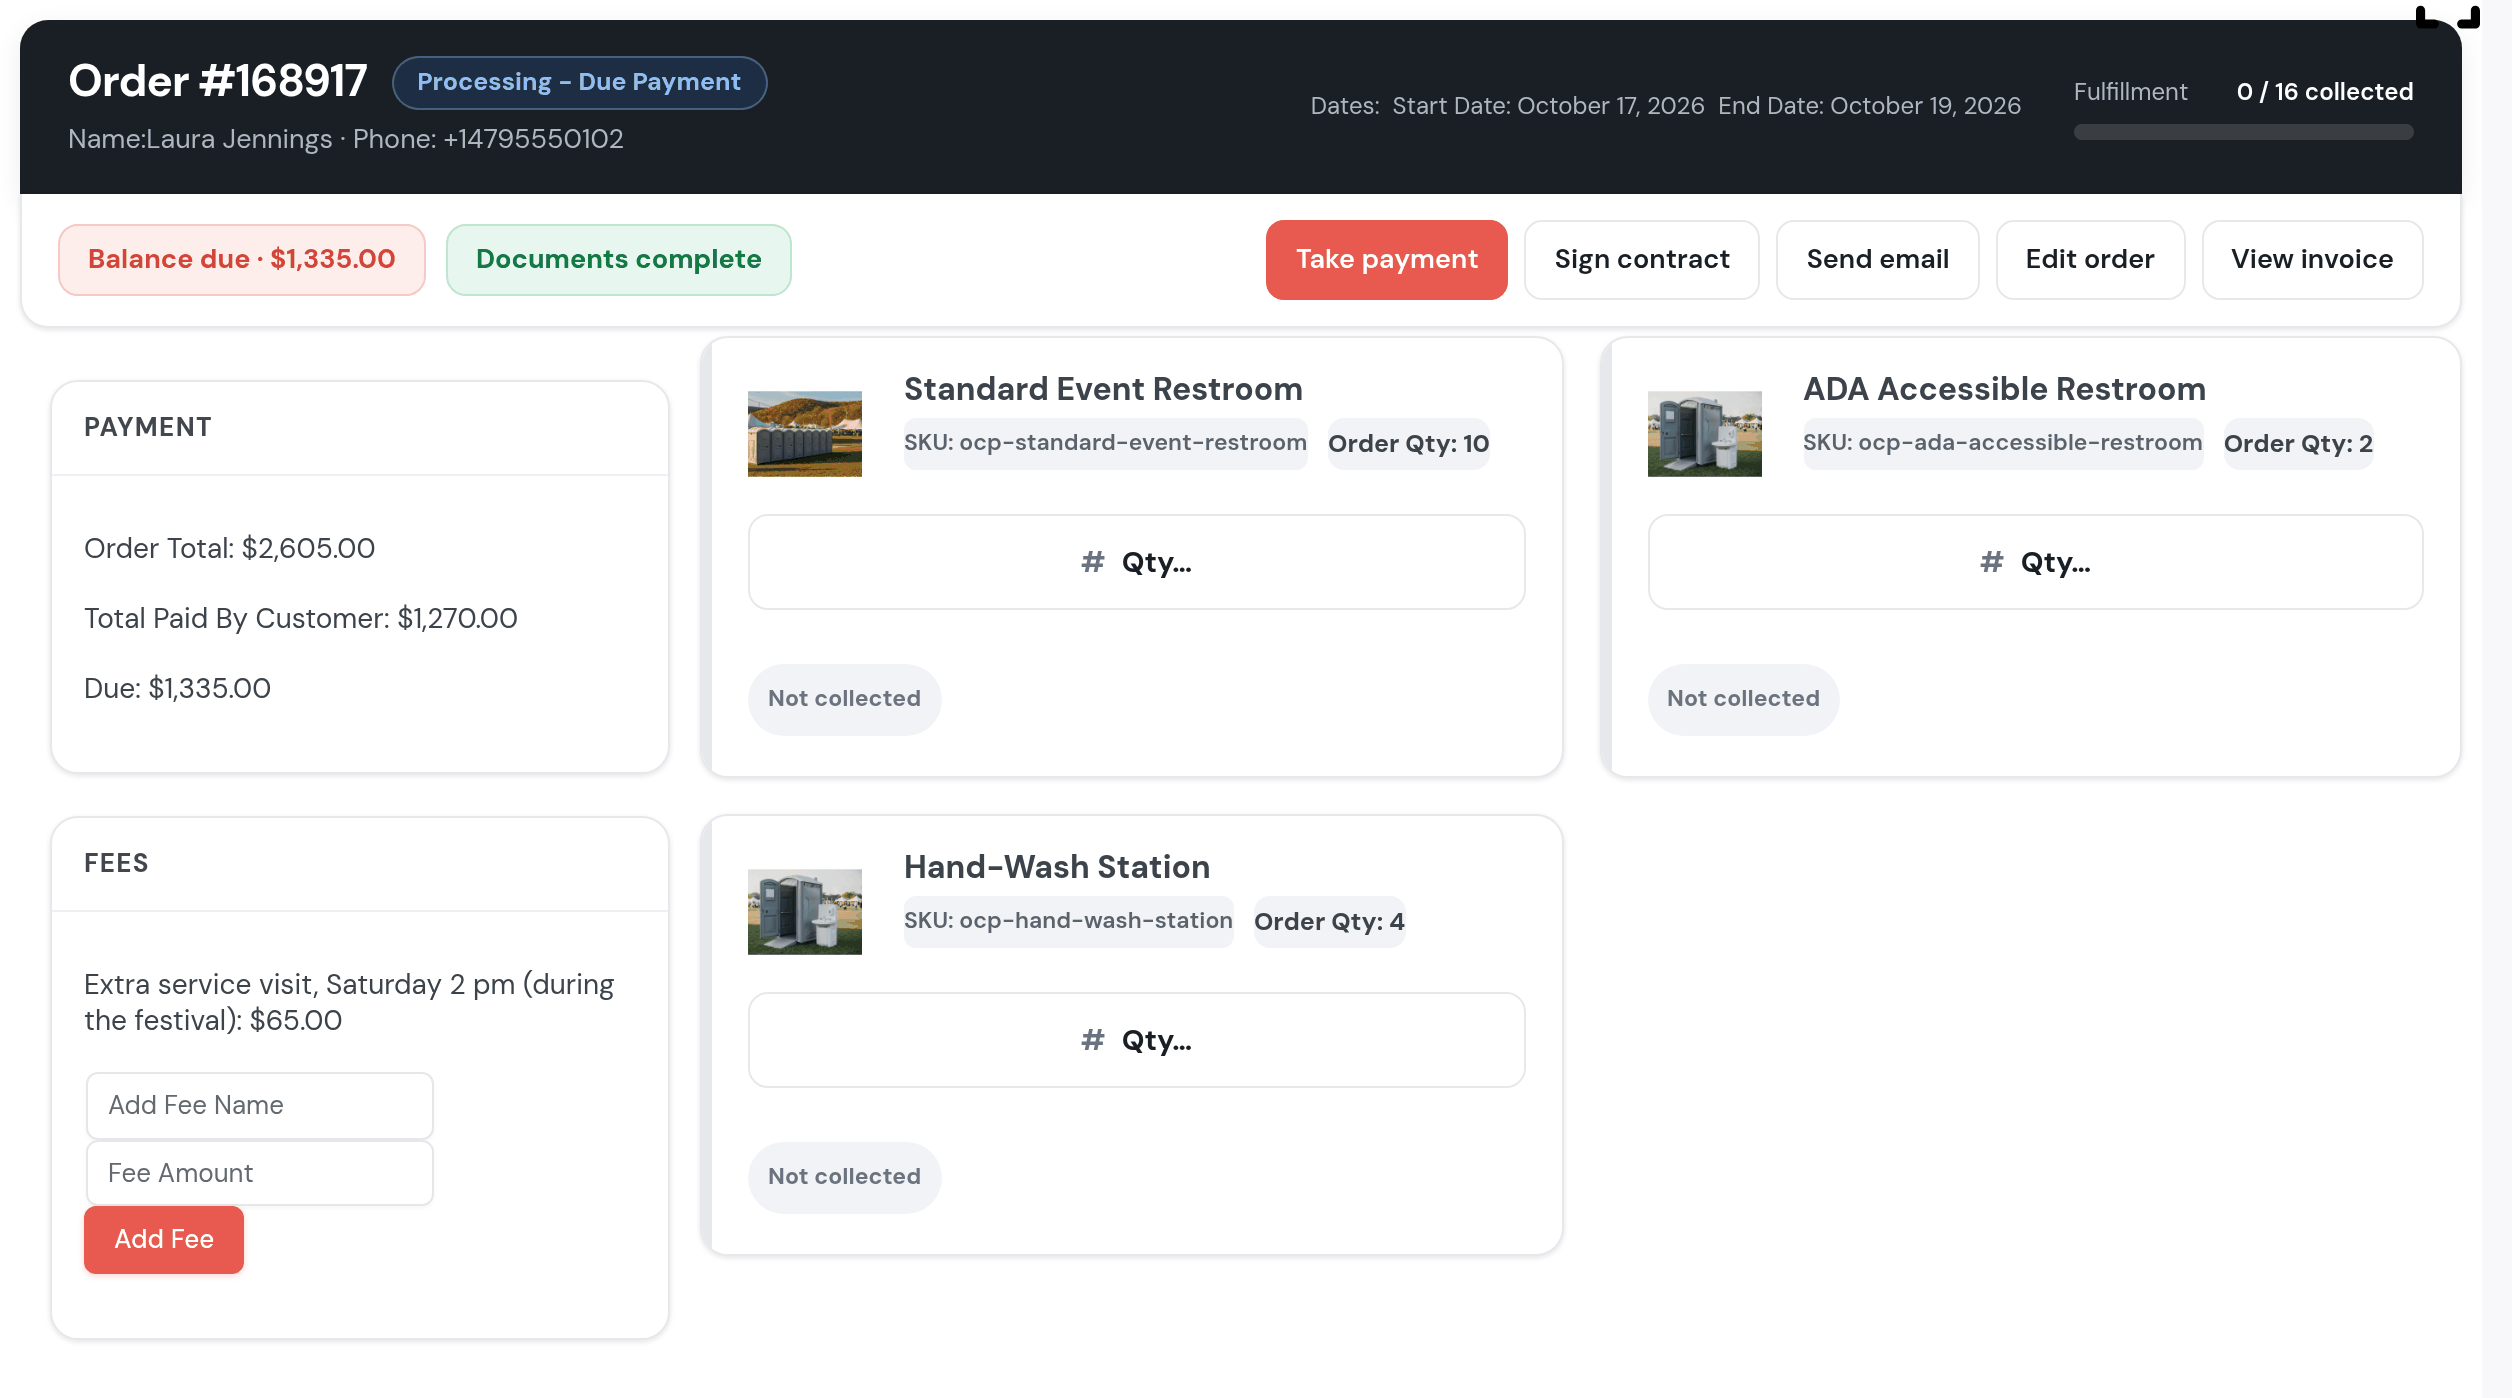The height and width of the screenshot is (1398, 2512).
Task: Click SKU ocp-standard-event-restroom label
Action: 1105,443
